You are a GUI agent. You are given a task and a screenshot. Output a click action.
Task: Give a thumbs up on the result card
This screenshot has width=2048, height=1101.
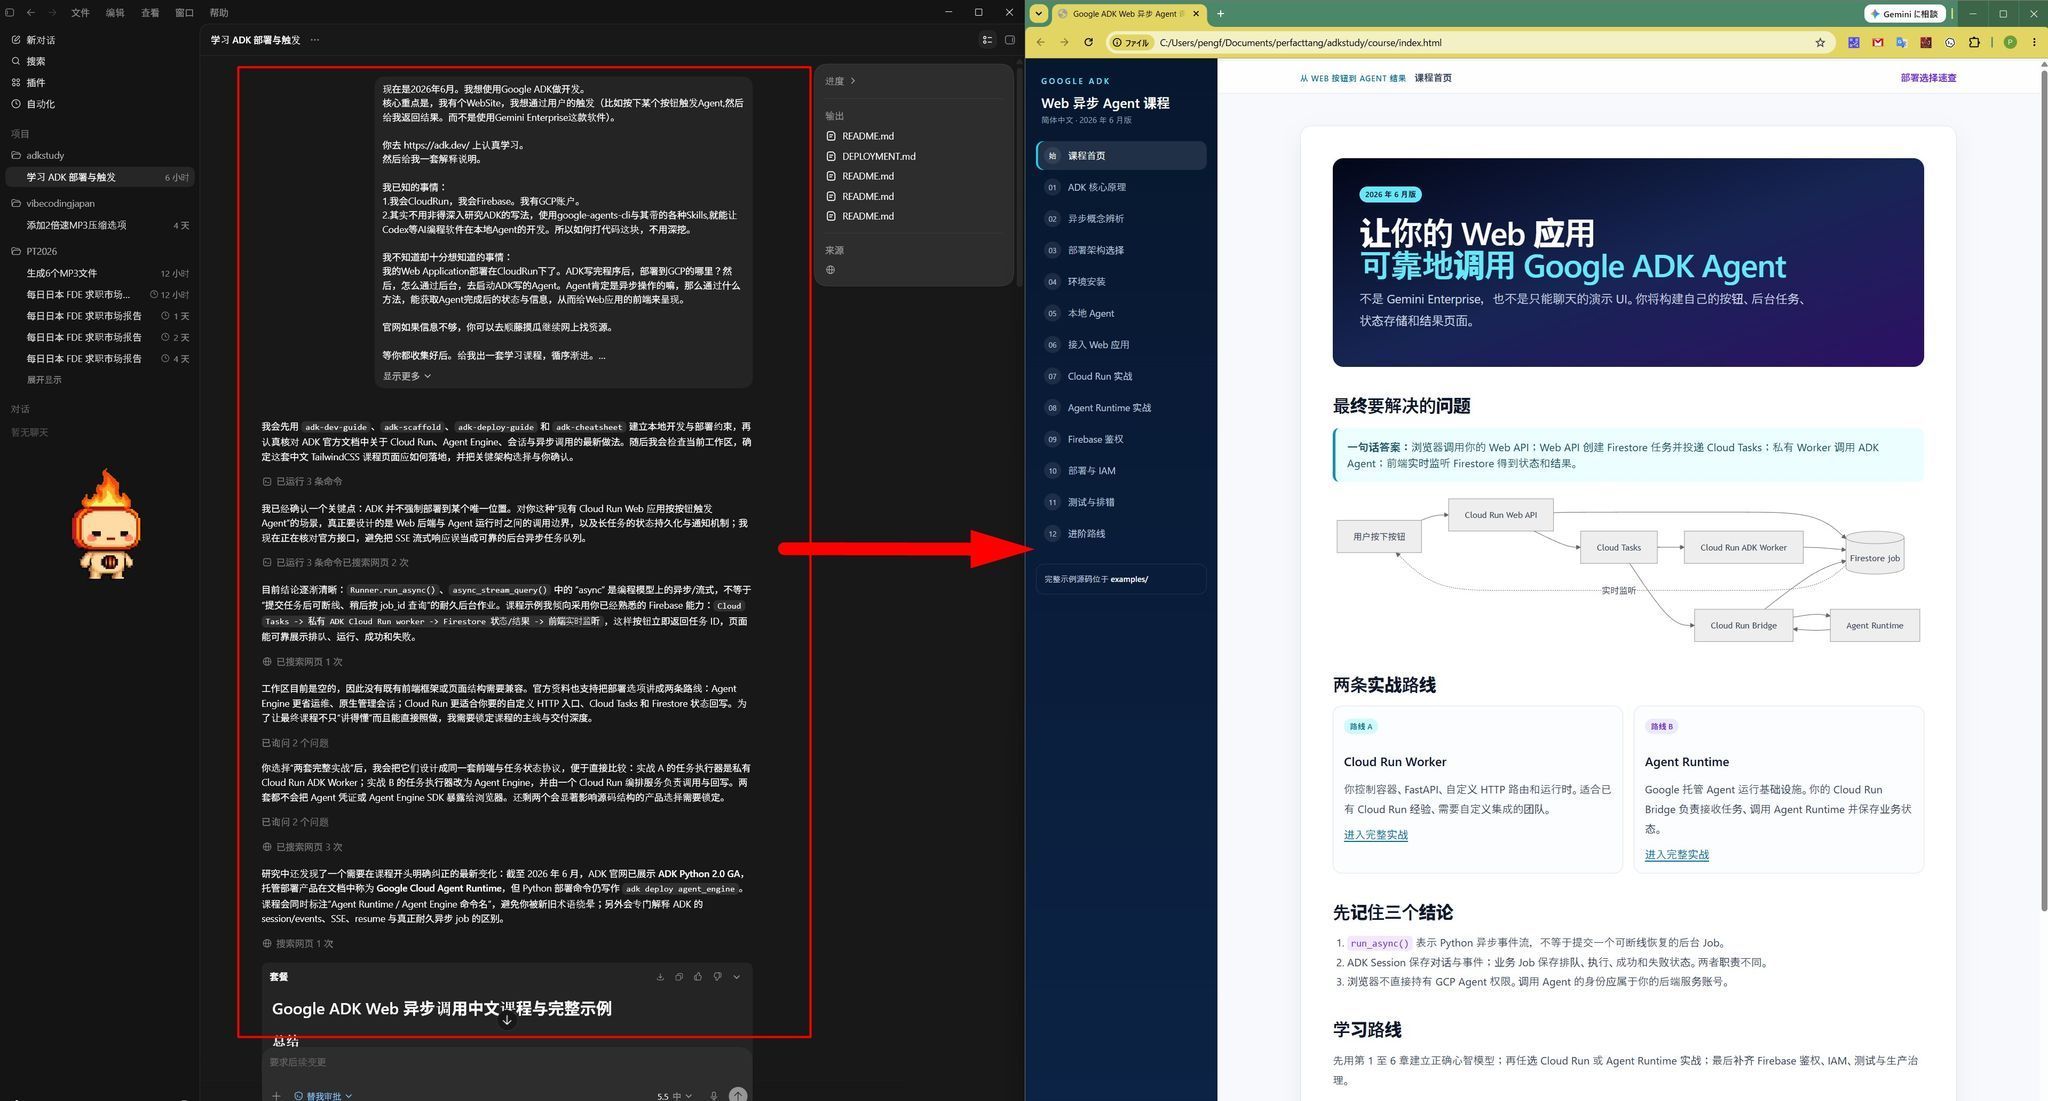(x=698, y=977)
